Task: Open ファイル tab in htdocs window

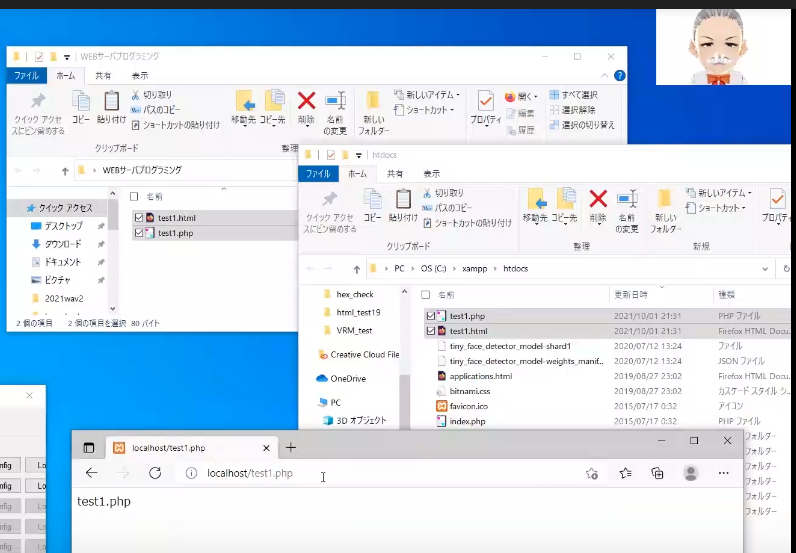Action: [x=318, y=174]
